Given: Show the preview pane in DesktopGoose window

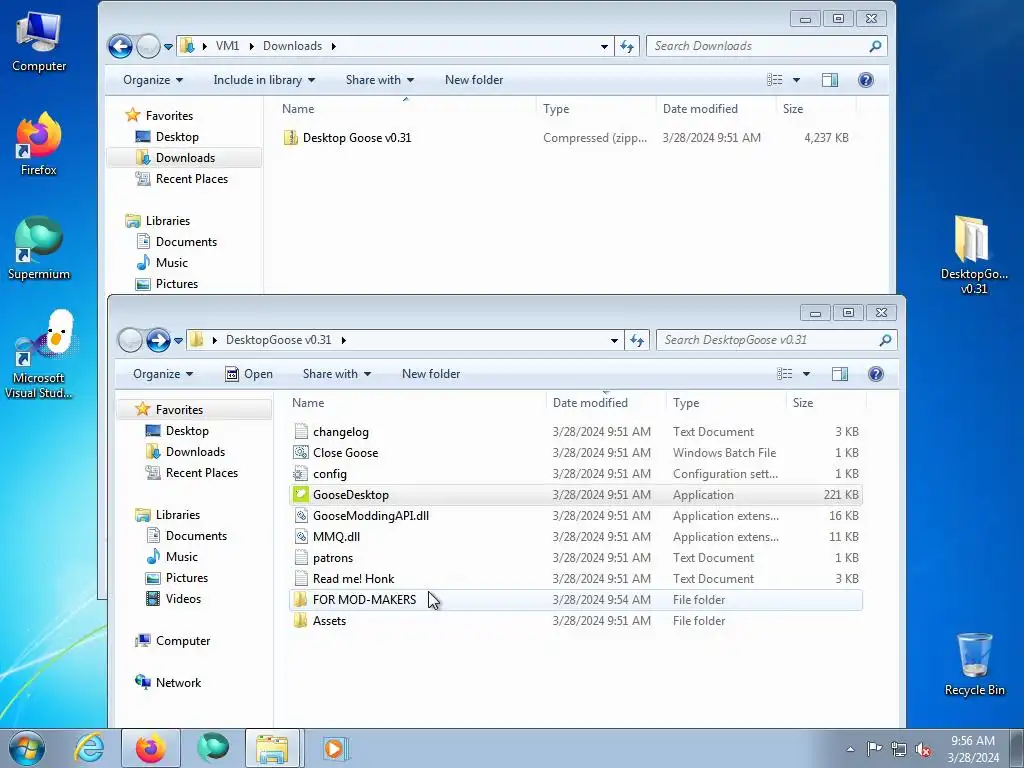Looking at the screenshot, I should 839,374.
